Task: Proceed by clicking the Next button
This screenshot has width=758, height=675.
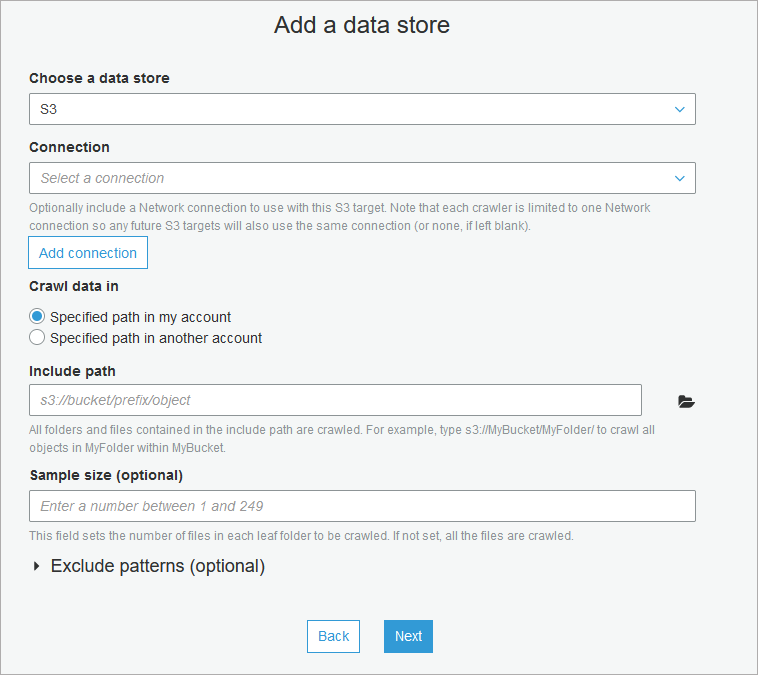Action: pos(408,636)
